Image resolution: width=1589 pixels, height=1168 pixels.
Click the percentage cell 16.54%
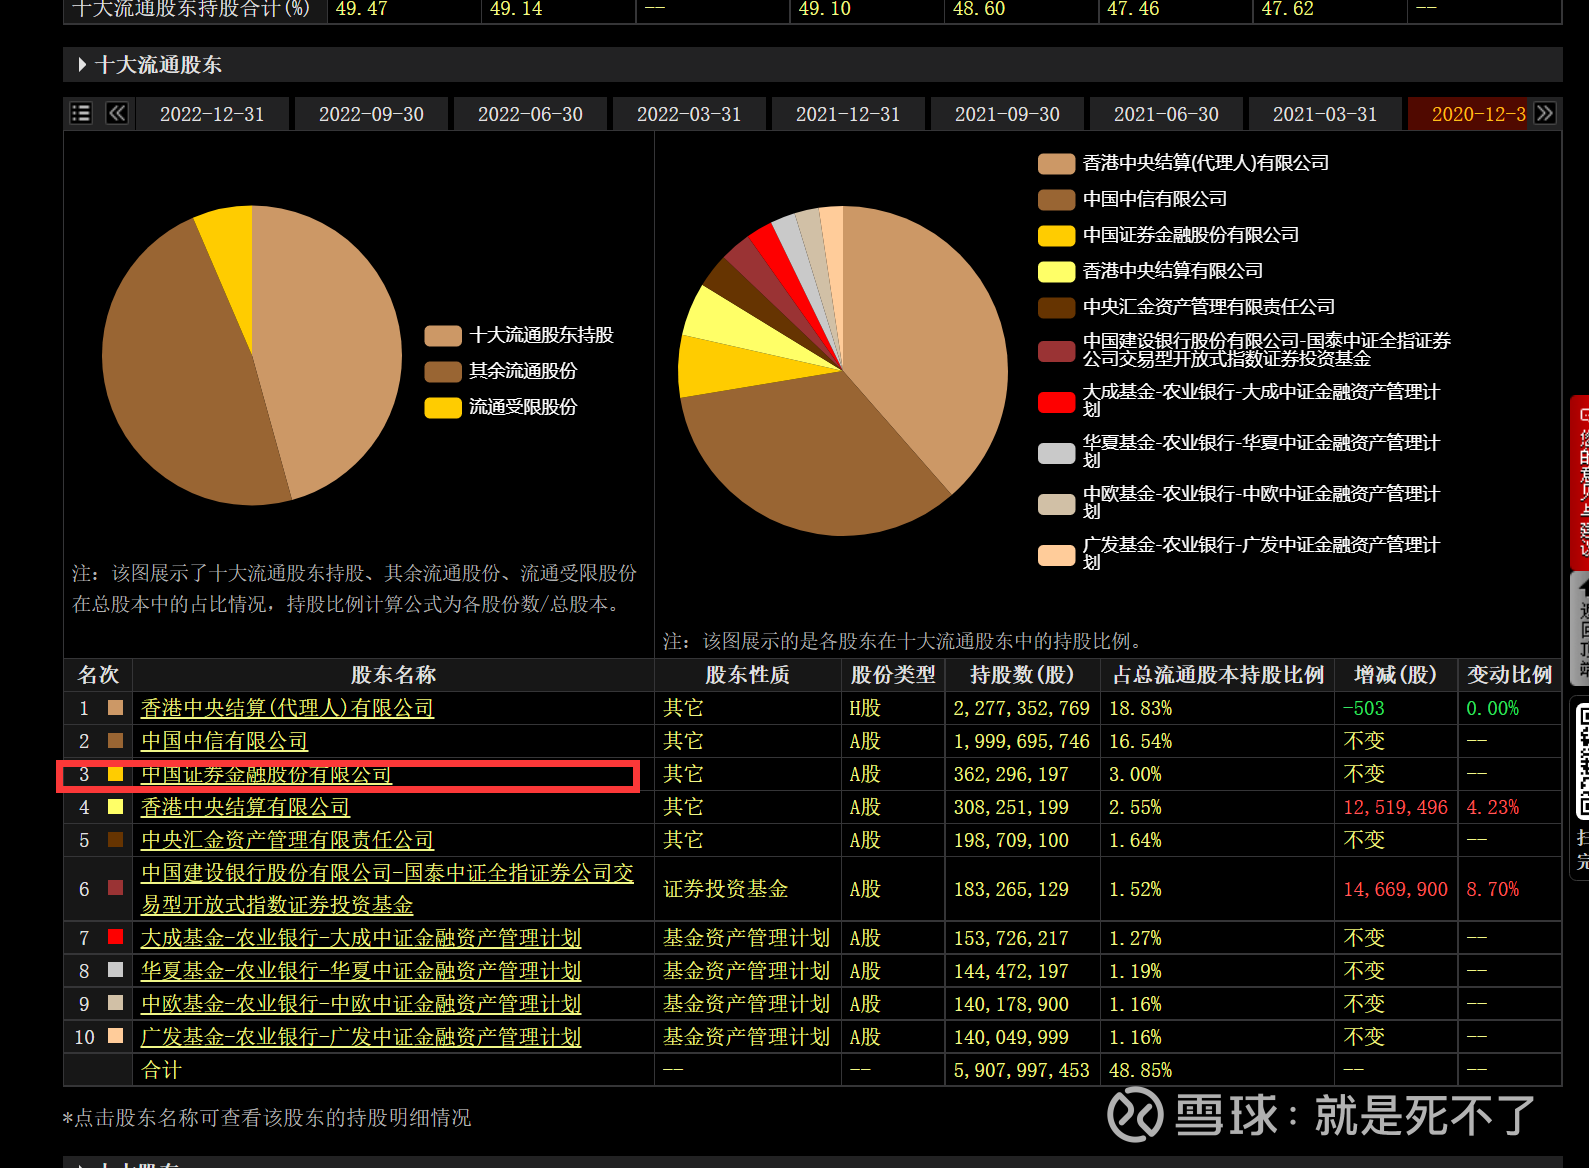click(x=1140, y=741)
